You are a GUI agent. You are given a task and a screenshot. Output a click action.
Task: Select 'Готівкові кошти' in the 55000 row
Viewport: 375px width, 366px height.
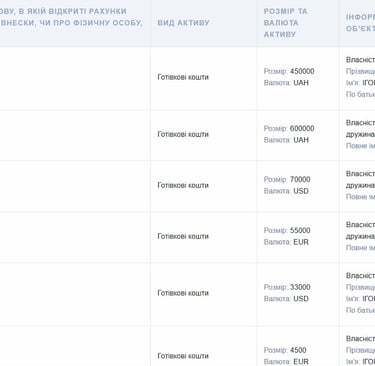click(183, 236)
